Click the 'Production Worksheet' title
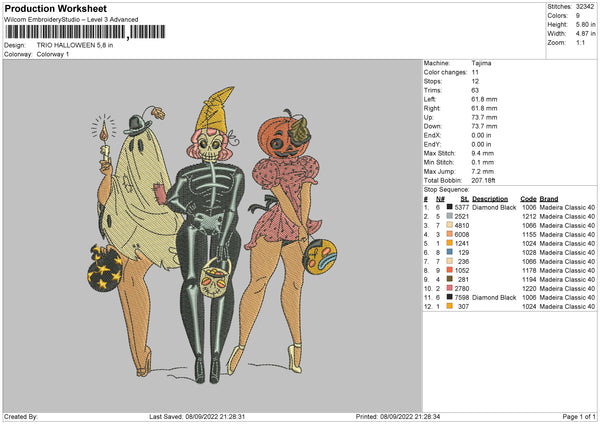This screenshot has height=424, width=600. [x=55, y=8]
